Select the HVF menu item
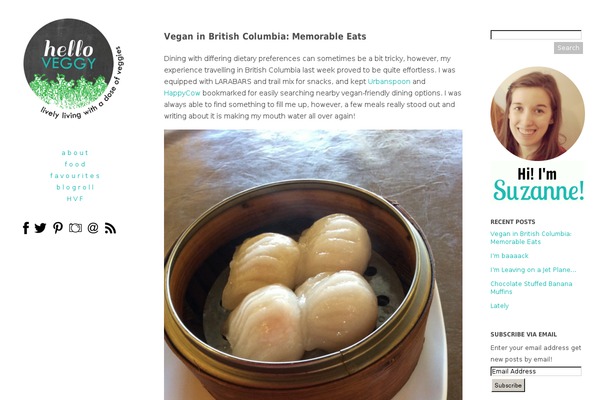 [x=75, y=199]
